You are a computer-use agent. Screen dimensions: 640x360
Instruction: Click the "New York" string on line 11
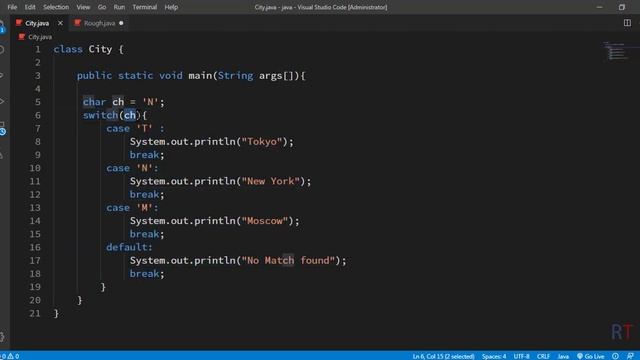pos(271,181)
